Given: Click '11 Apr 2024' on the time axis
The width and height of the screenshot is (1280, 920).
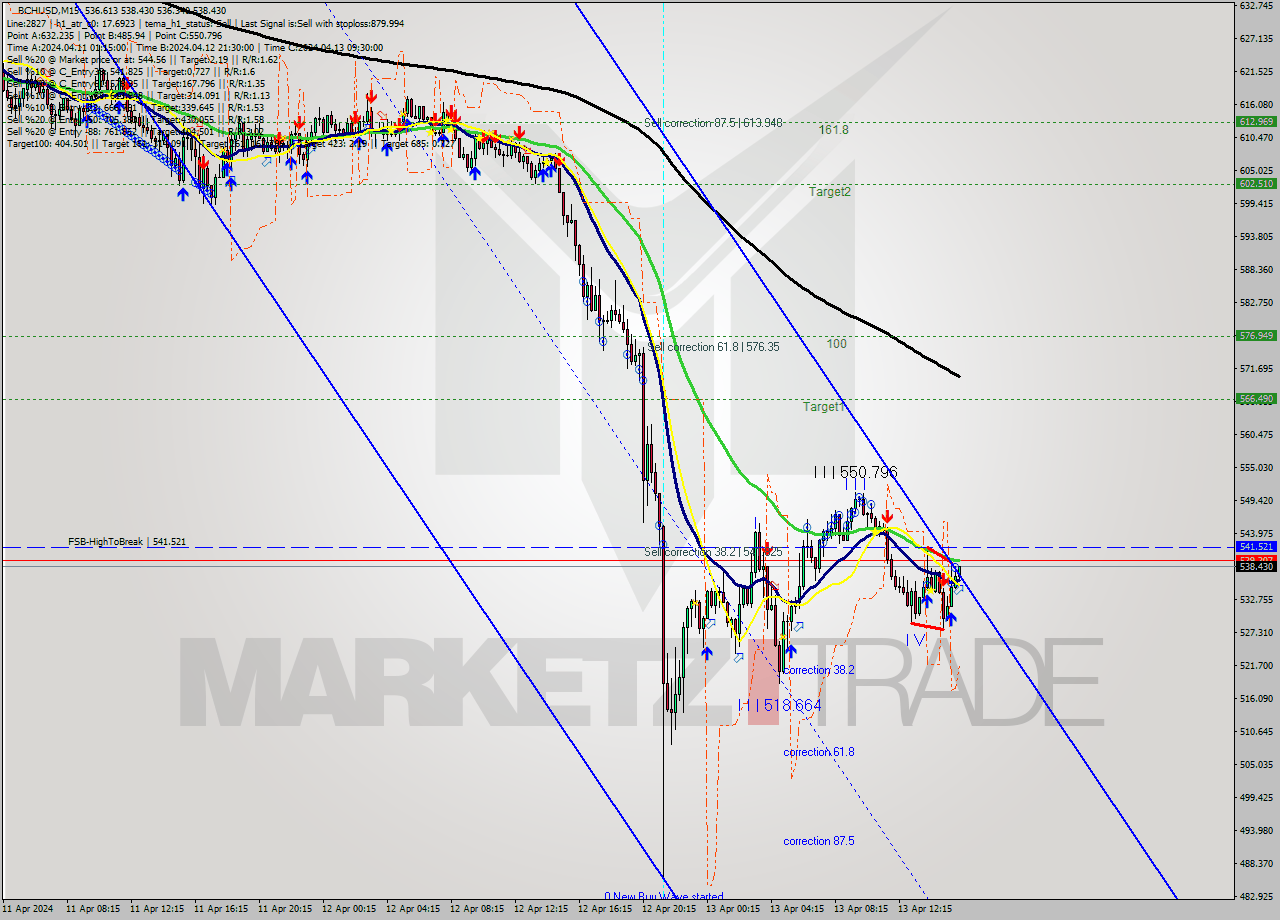Looking at the screenshot, I should pos(29,910).
